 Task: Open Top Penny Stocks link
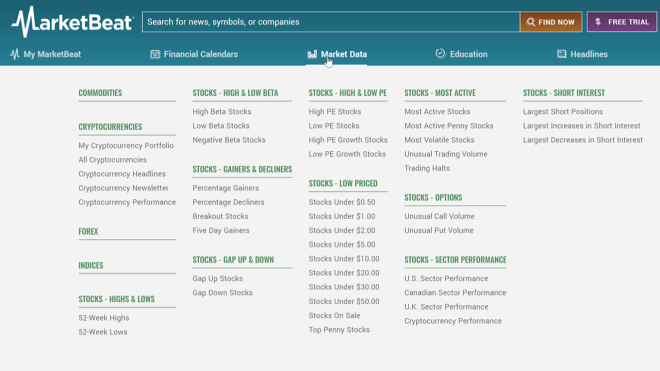[x=339, y=330]
